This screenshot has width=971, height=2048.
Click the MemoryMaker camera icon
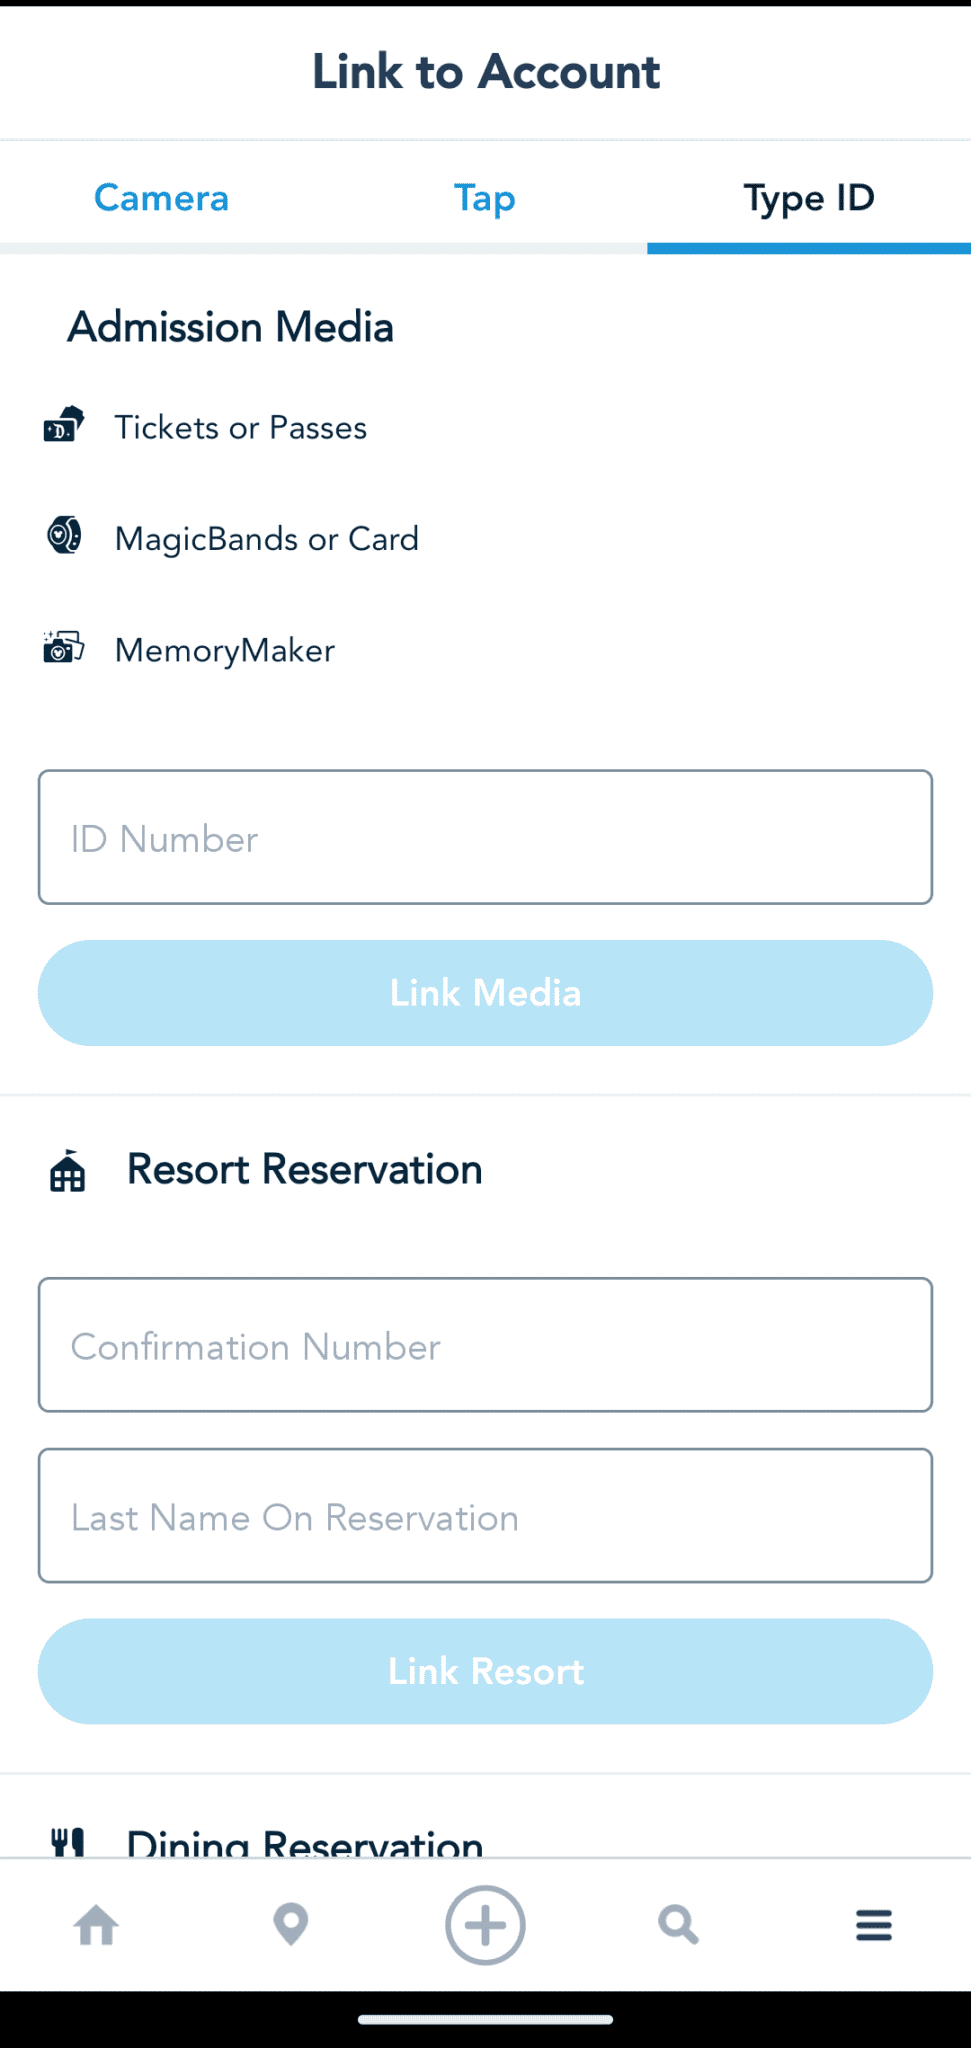(64, 649)
